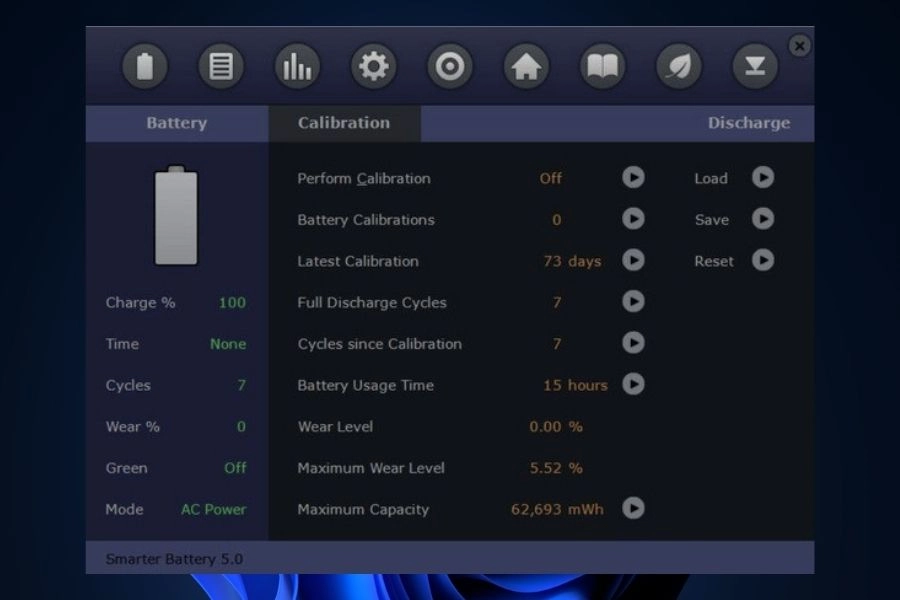Viewport: 900px width, 600px height.
Task: Click the Latest Calibration label
Action: tap(358, 261)
